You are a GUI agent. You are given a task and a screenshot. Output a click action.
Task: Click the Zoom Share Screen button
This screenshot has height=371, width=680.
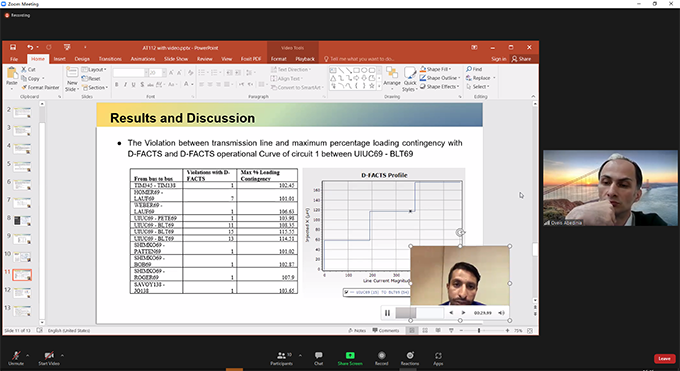[x=350, y=358]
